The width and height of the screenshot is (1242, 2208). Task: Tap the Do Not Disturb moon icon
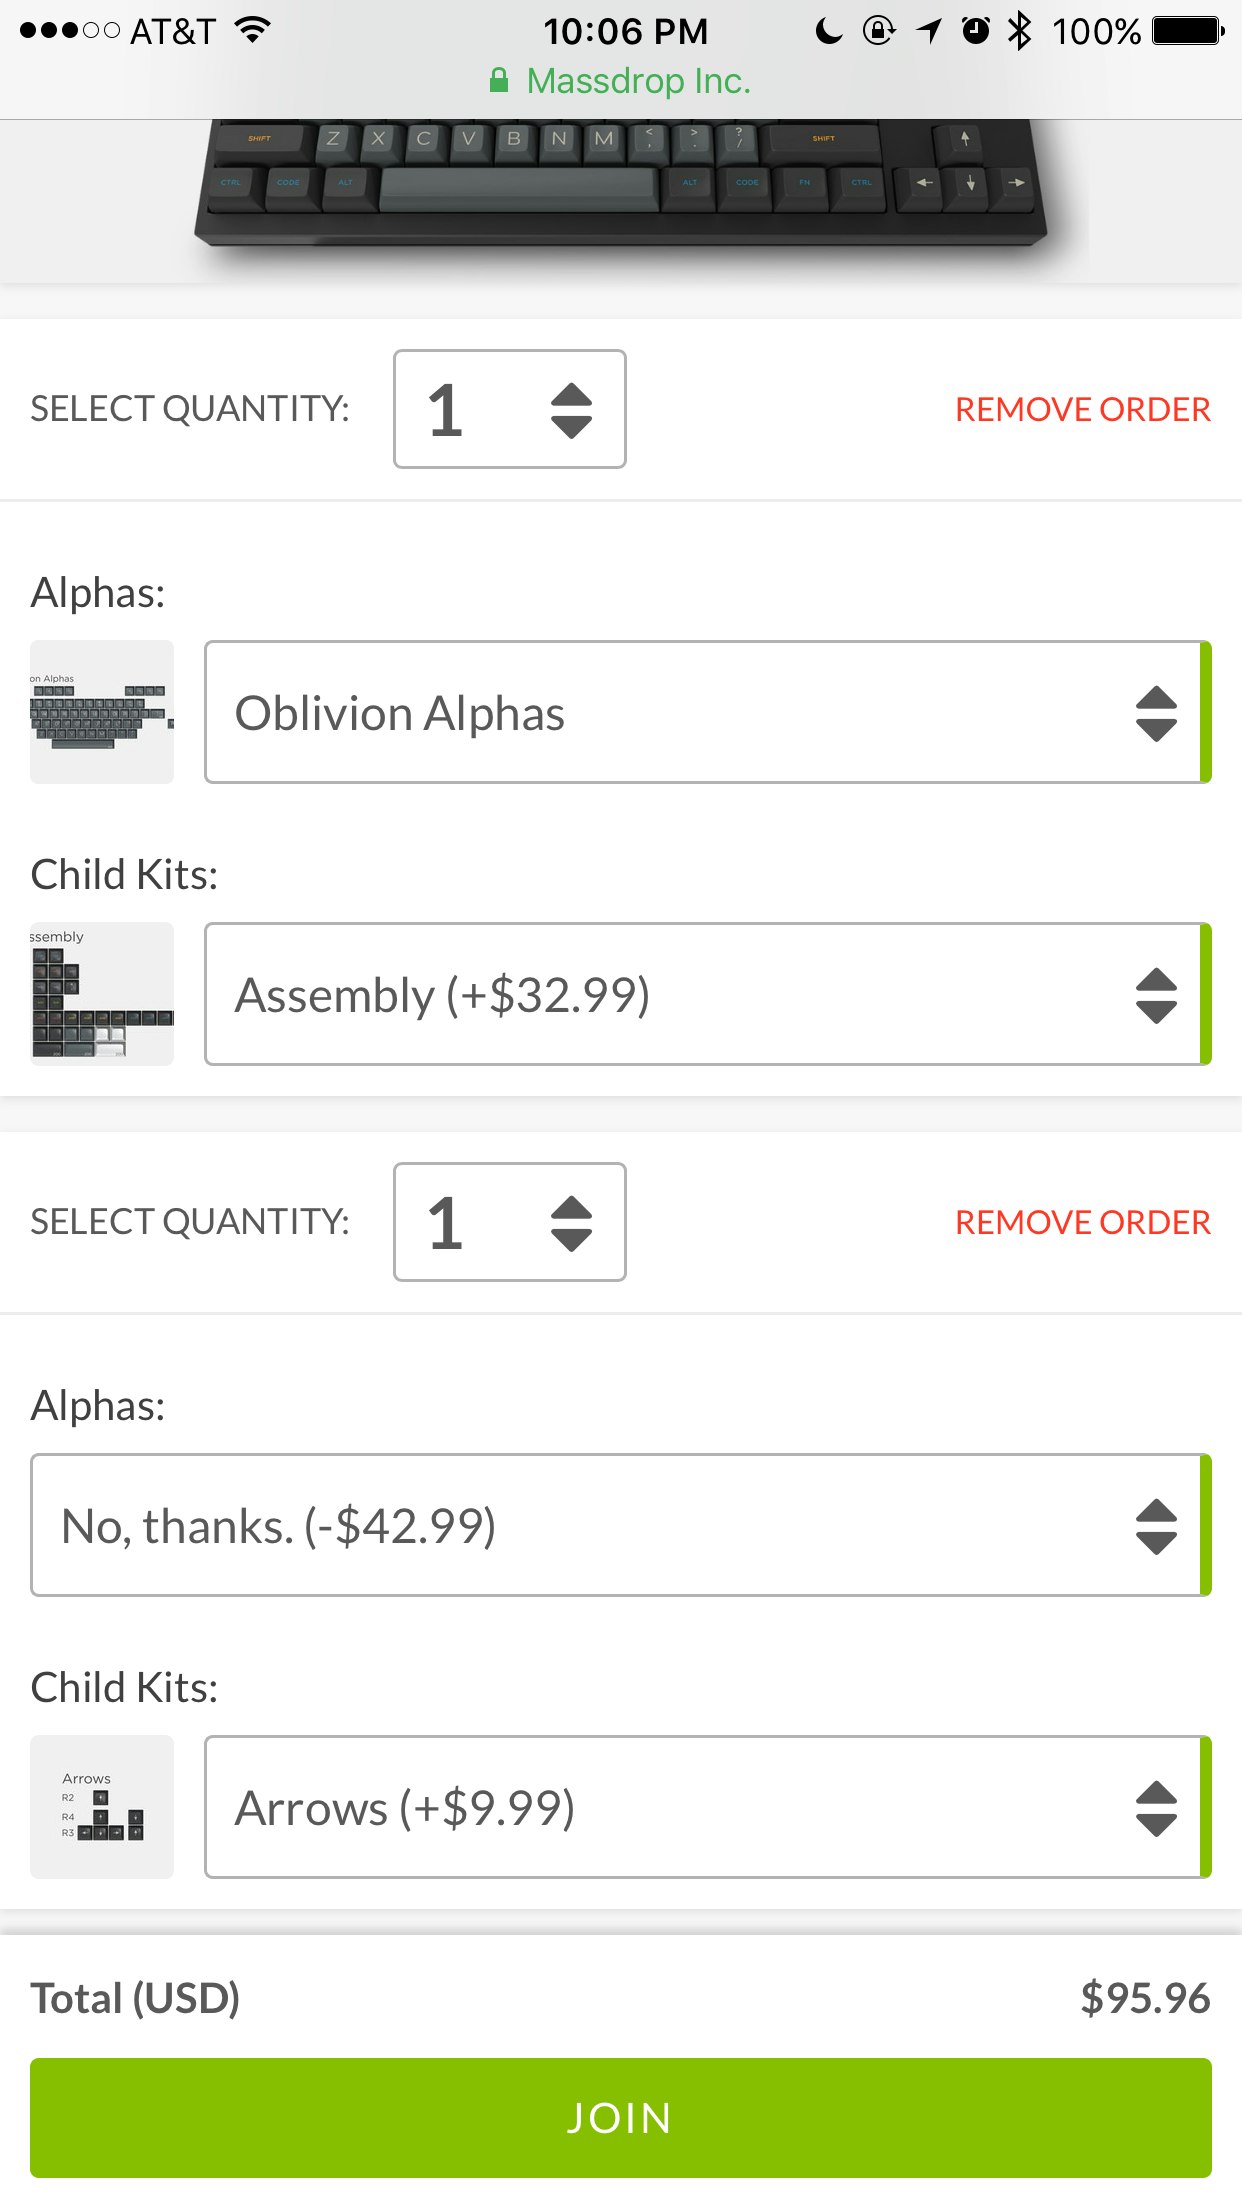point(828,31)
